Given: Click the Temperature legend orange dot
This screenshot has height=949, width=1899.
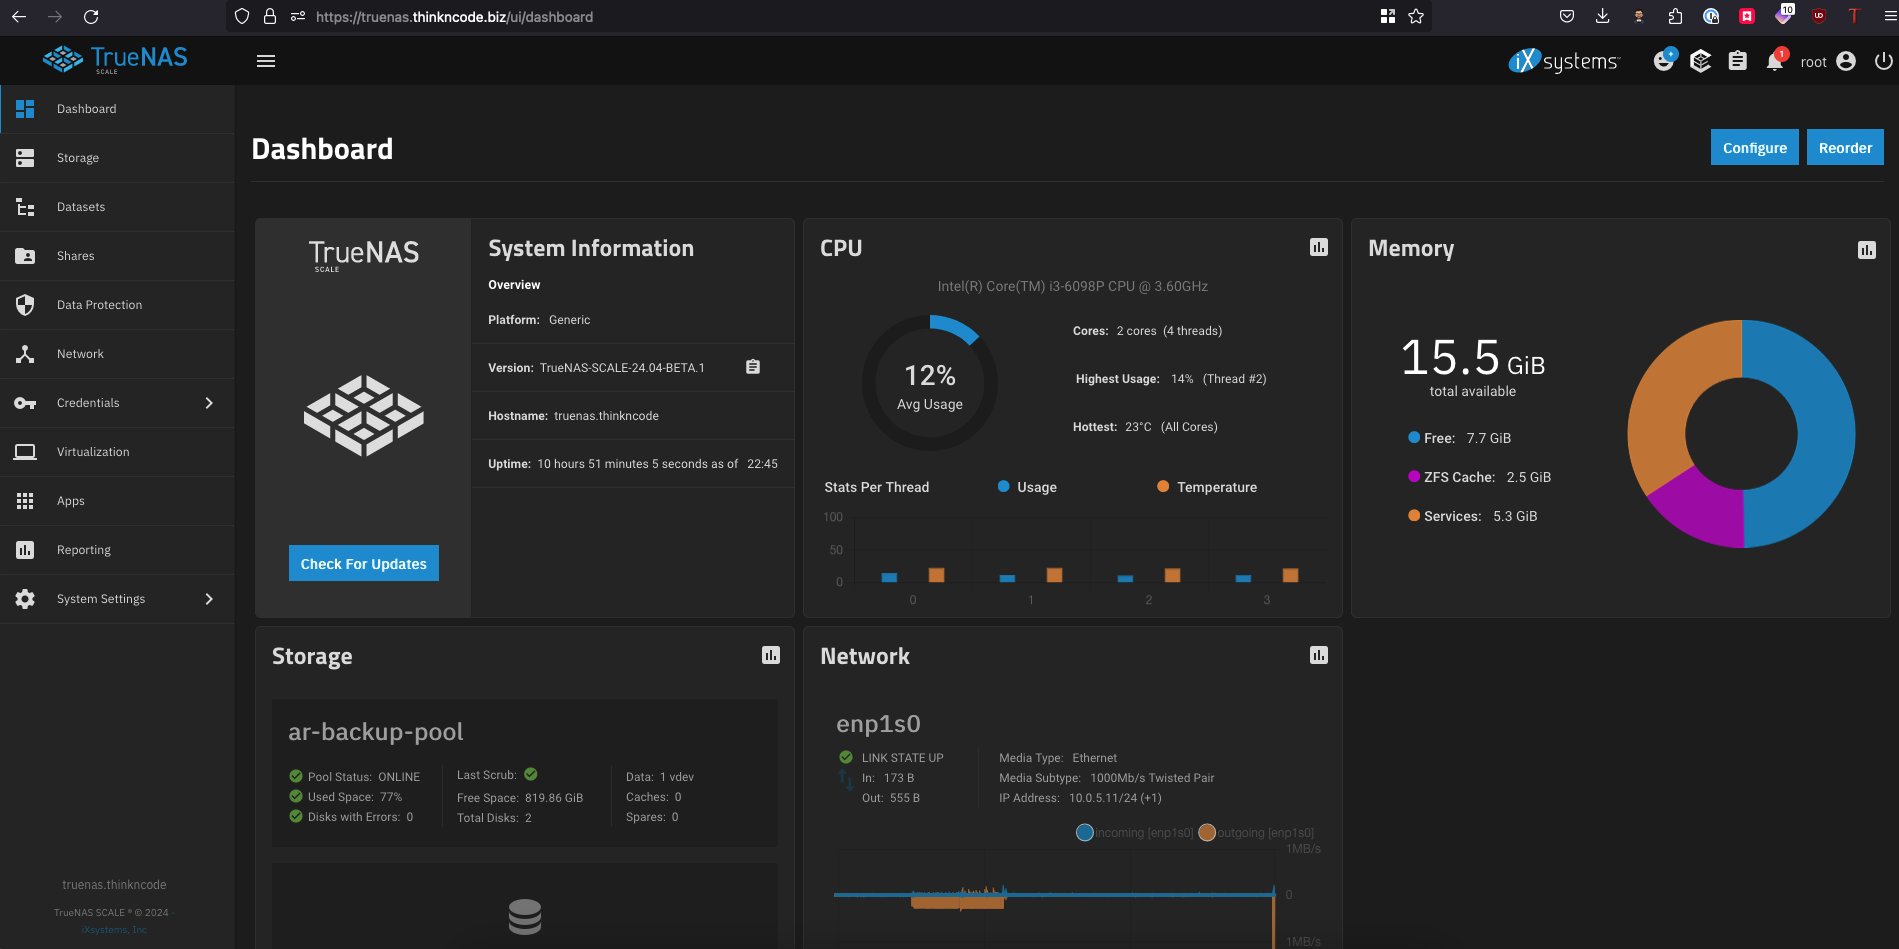Looking at the screenshot, I should (1163, 487).
